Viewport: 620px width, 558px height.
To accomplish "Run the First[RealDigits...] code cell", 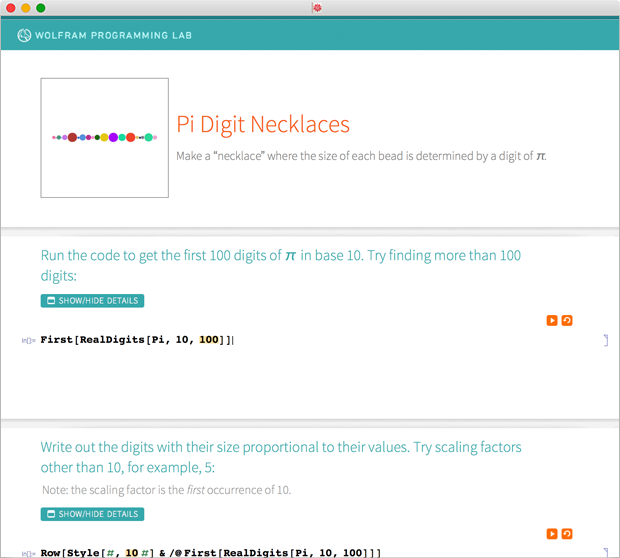I will pos(552,320).
